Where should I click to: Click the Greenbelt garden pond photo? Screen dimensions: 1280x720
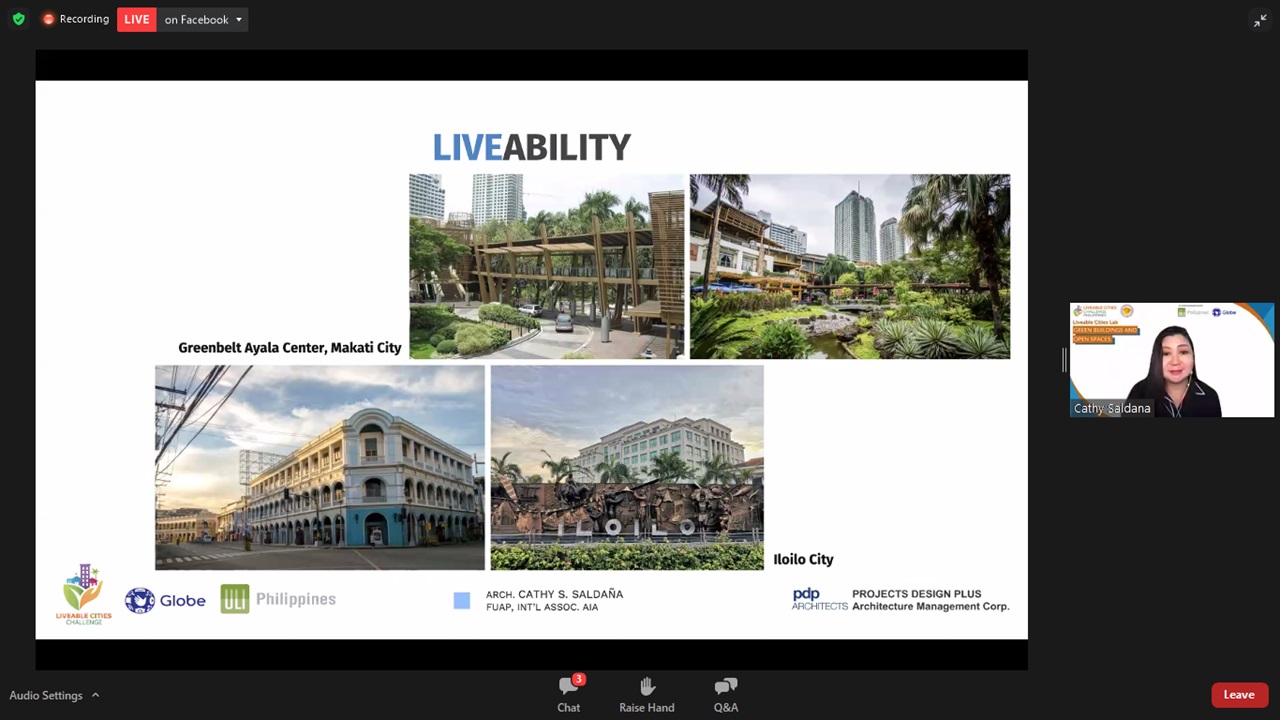click(x=849, y=266)
